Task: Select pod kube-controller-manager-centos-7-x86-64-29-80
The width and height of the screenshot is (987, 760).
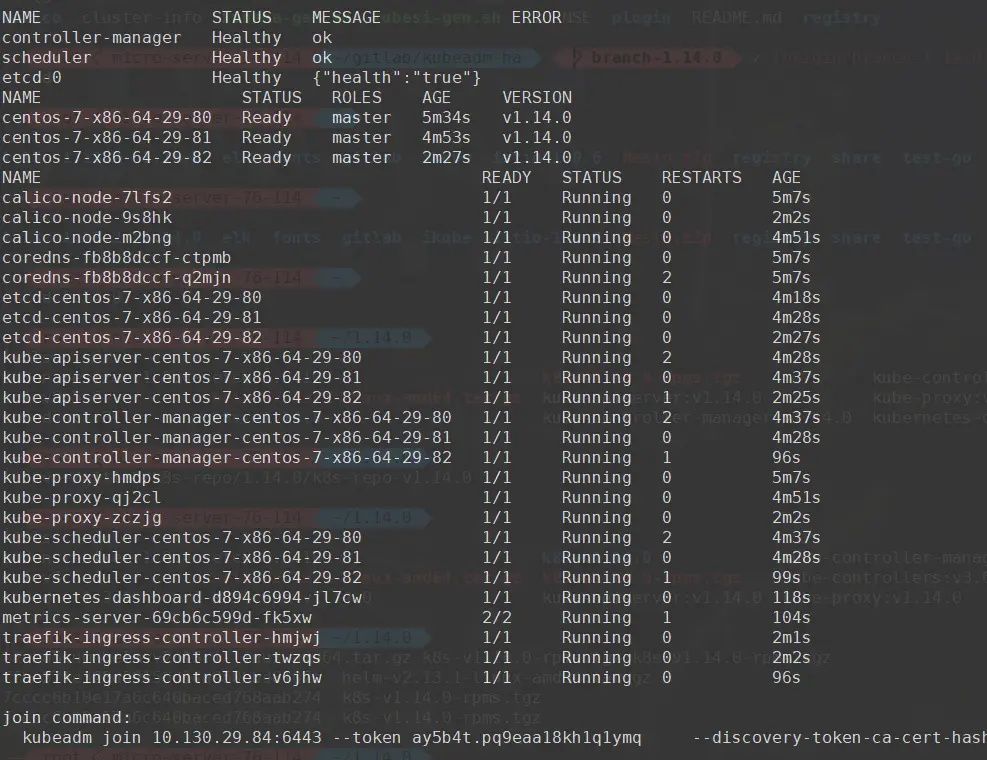Action: click(227, 418)
